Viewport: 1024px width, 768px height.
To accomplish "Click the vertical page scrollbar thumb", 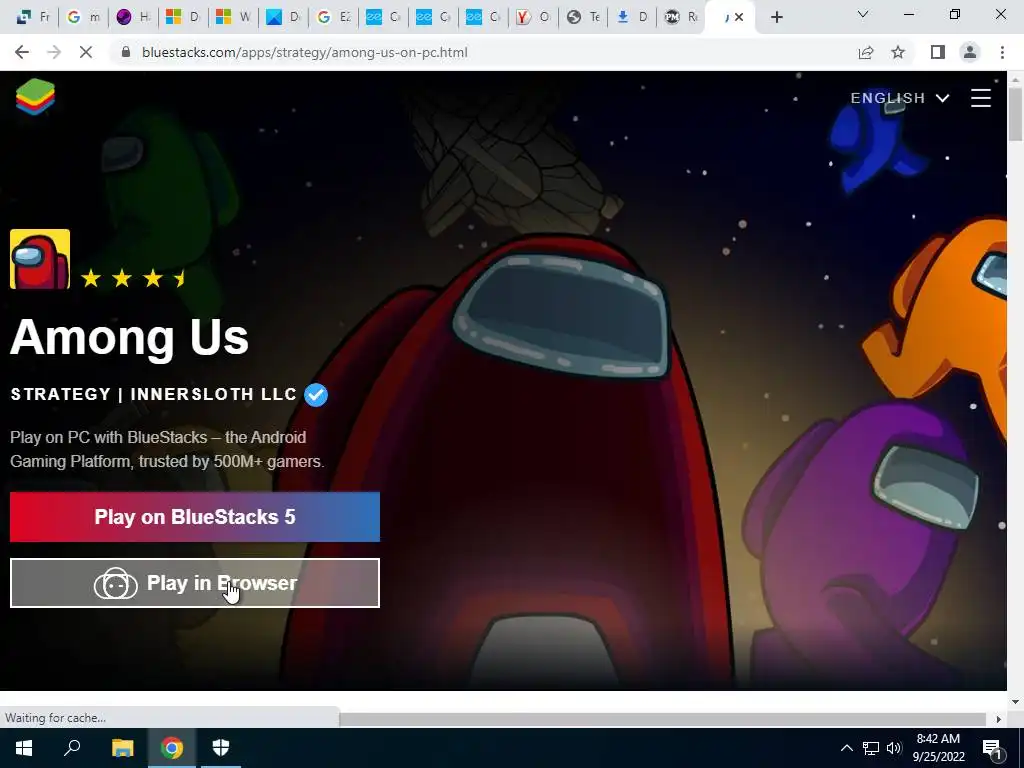I will [x=1015, y=114].
